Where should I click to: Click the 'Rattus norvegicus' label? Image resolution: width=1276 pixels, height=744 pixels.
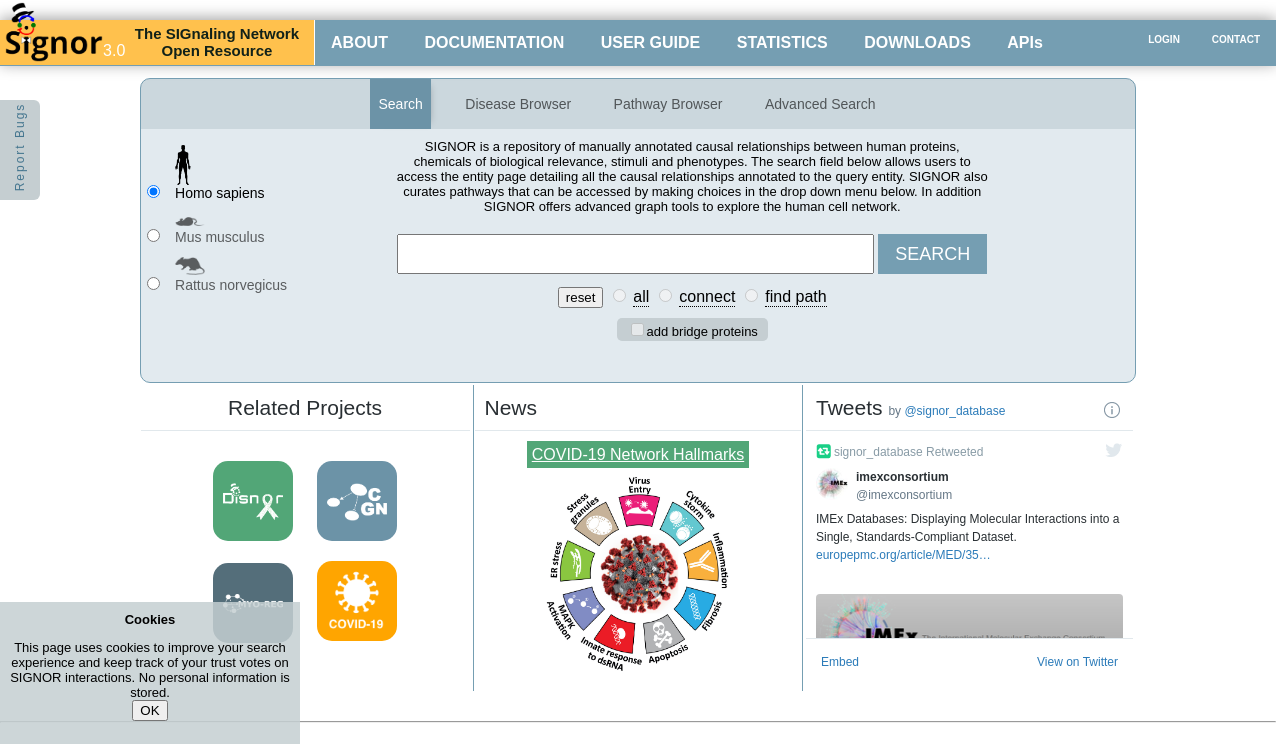pyautogui.click(x=231, y=285)
